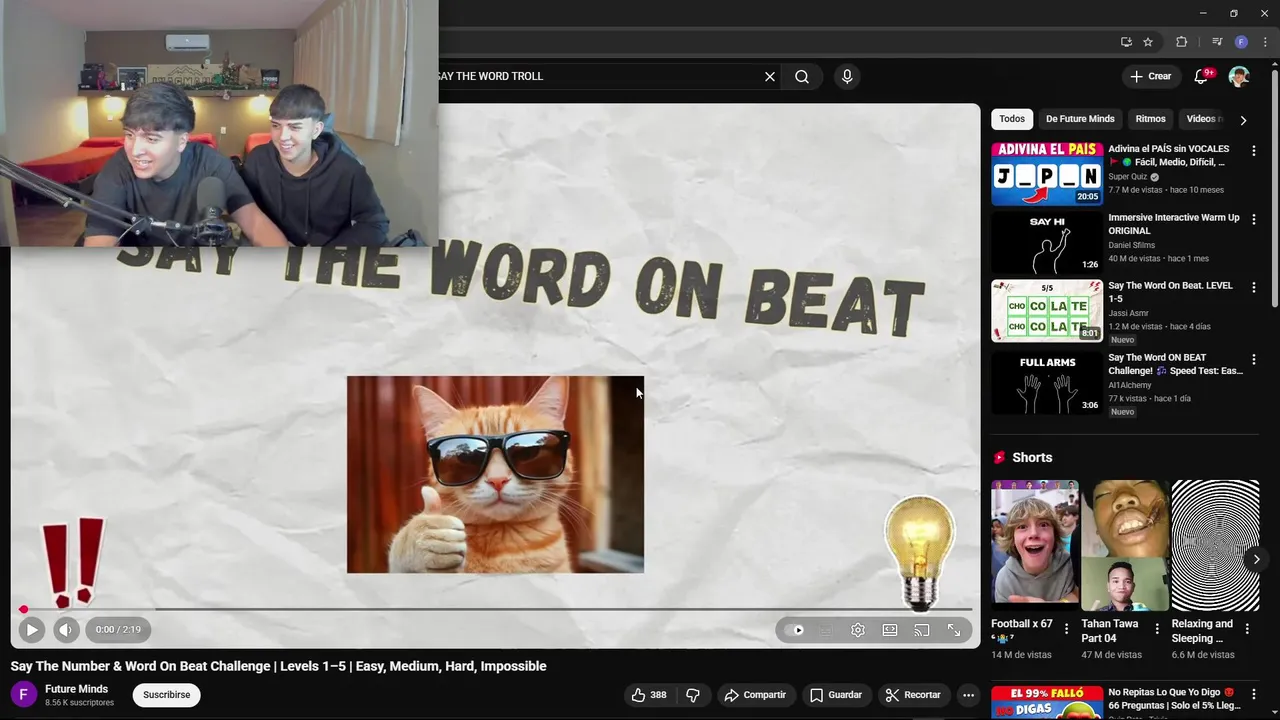Click the install app icon in address bar
Viewport: 1280px width, 720px height.
[x=1126, y=42]
